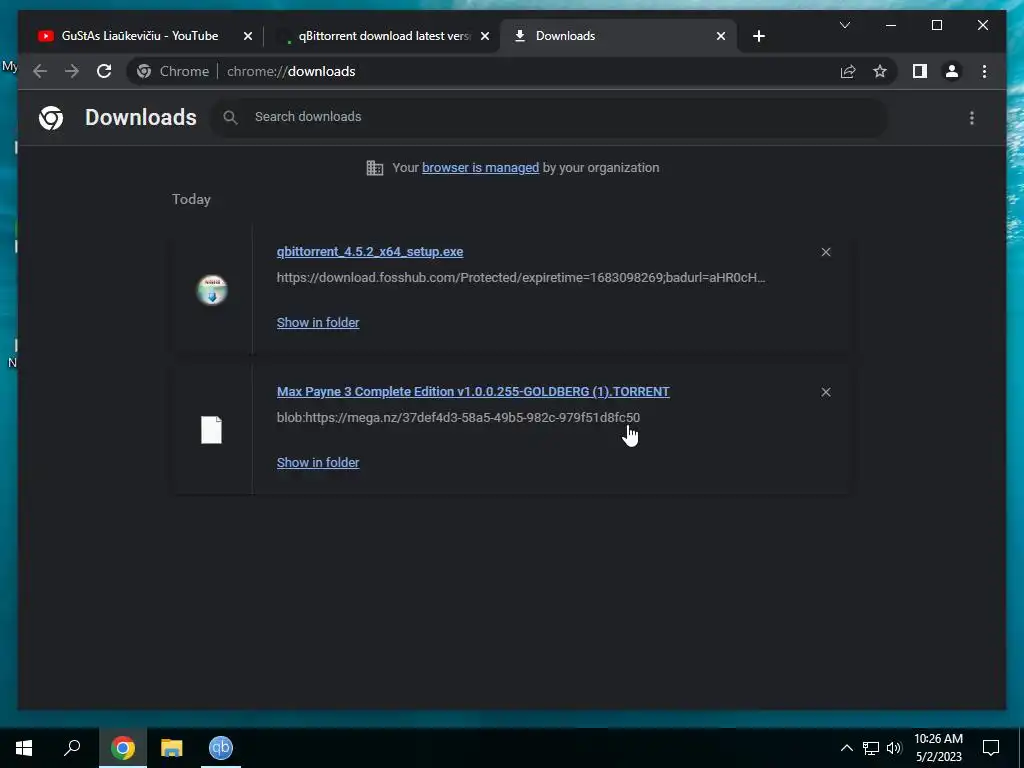Bookmark this page with the star icon
Screen dimensions: 1024x768
click(x=880, y=71)
